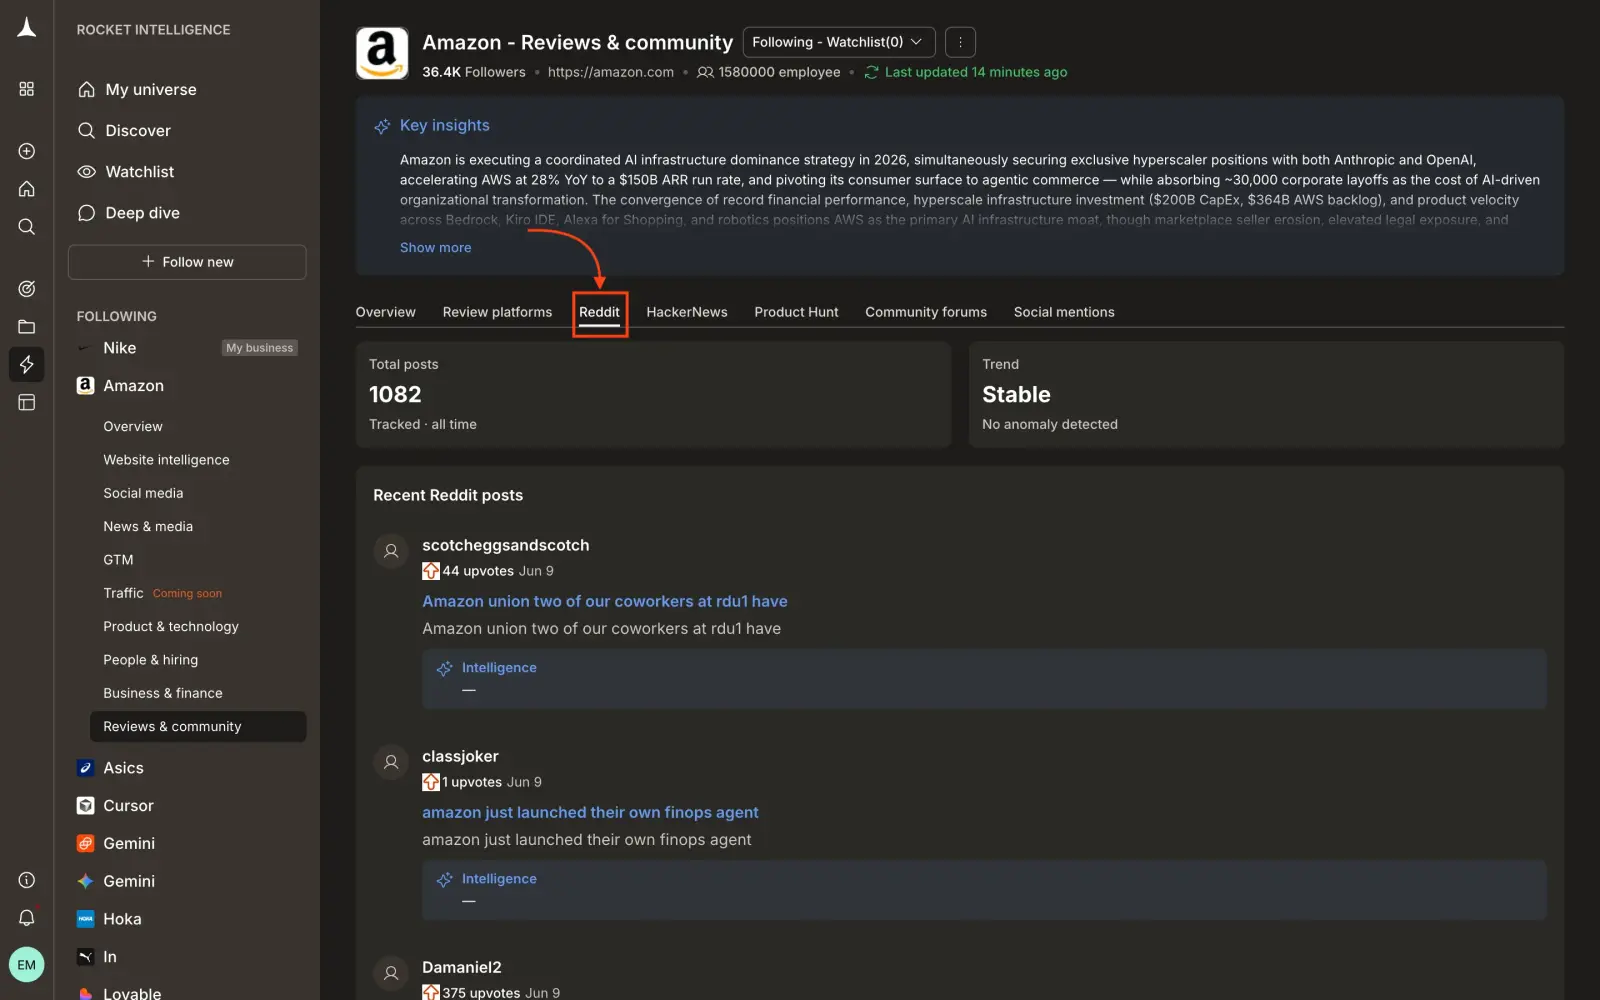Click the info circle icon
1600x1000 pixels.
pyautogui.click(x=27, y=880)
